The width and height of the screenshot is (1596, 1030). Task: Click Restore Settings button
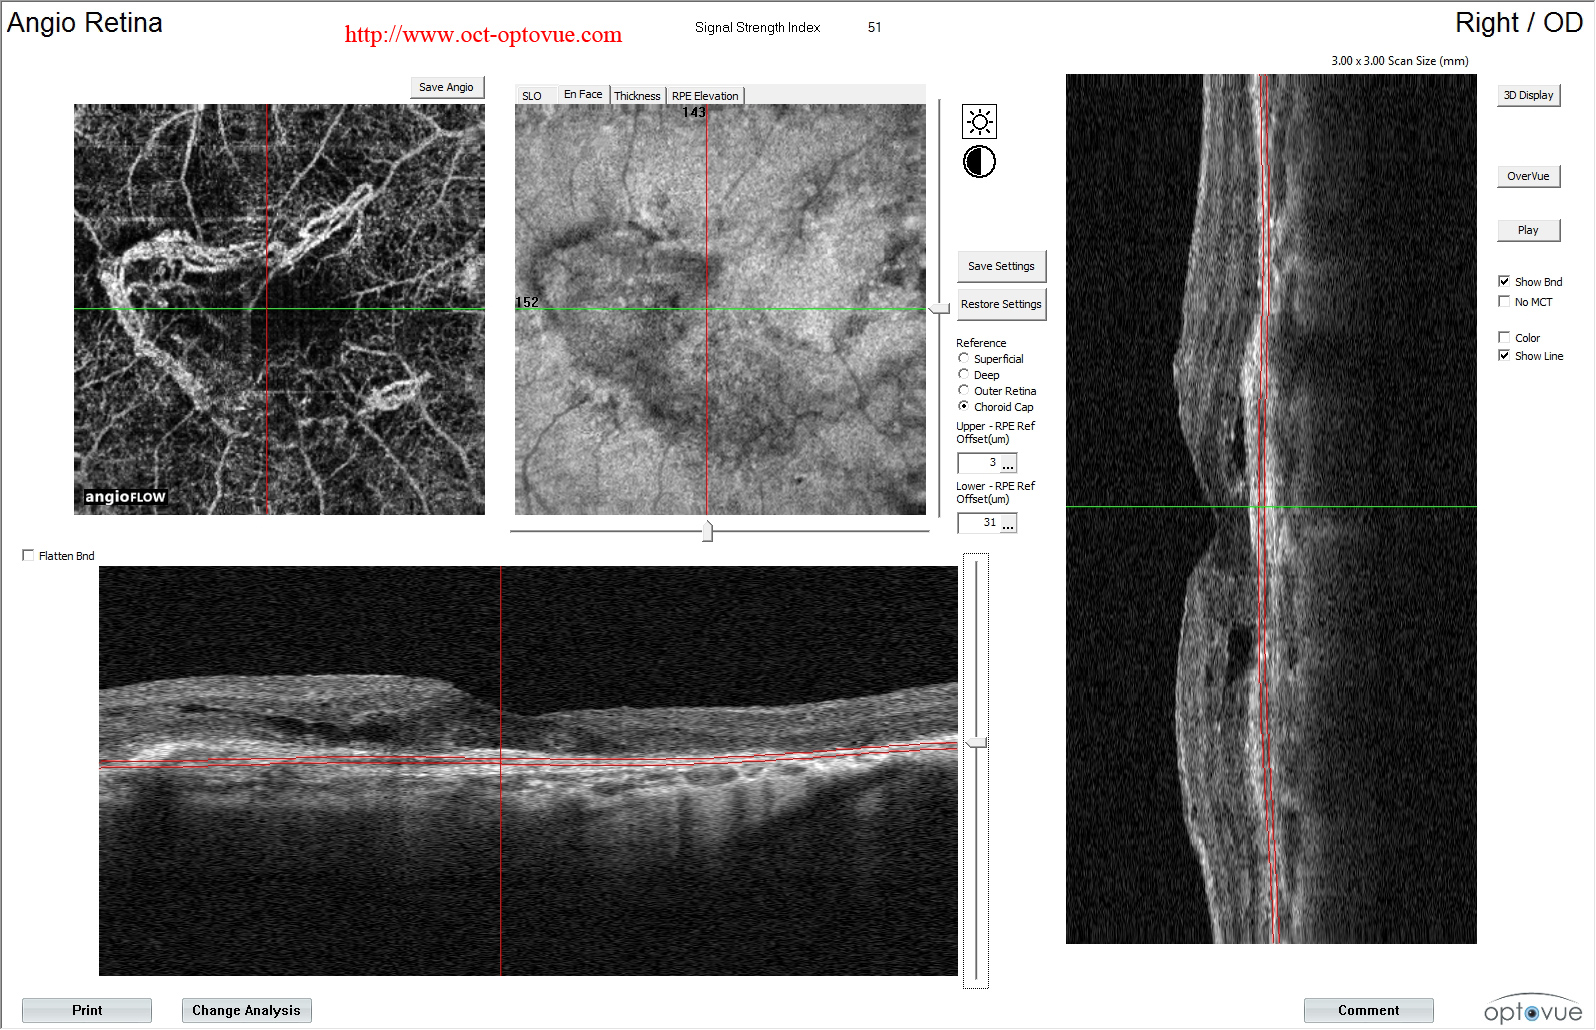[1001, 304]
